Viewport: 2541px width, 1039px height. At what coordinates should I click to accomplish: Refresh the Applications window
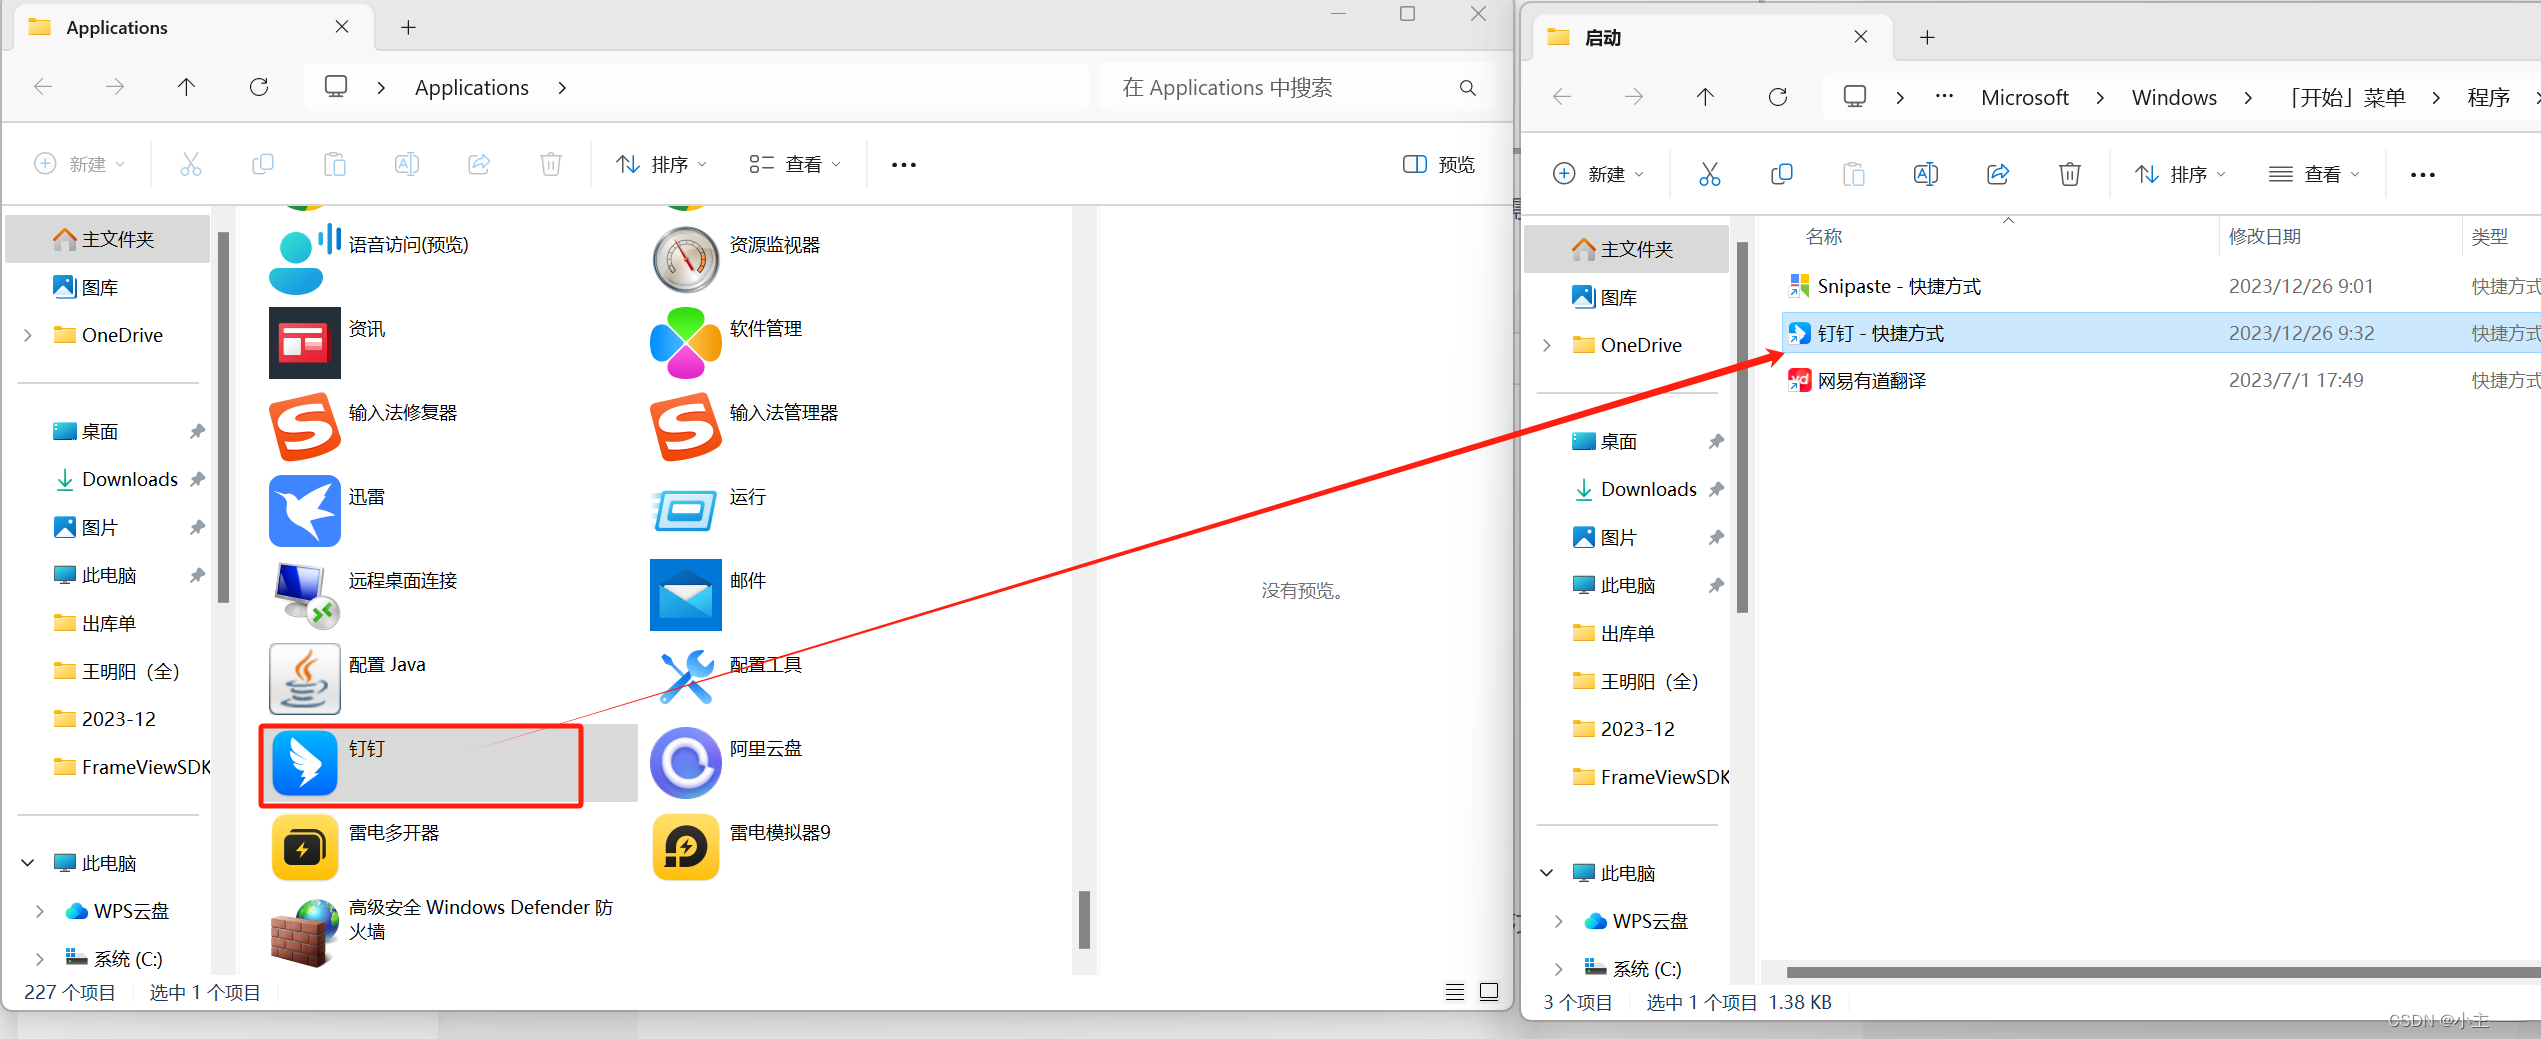pos(259,87)
